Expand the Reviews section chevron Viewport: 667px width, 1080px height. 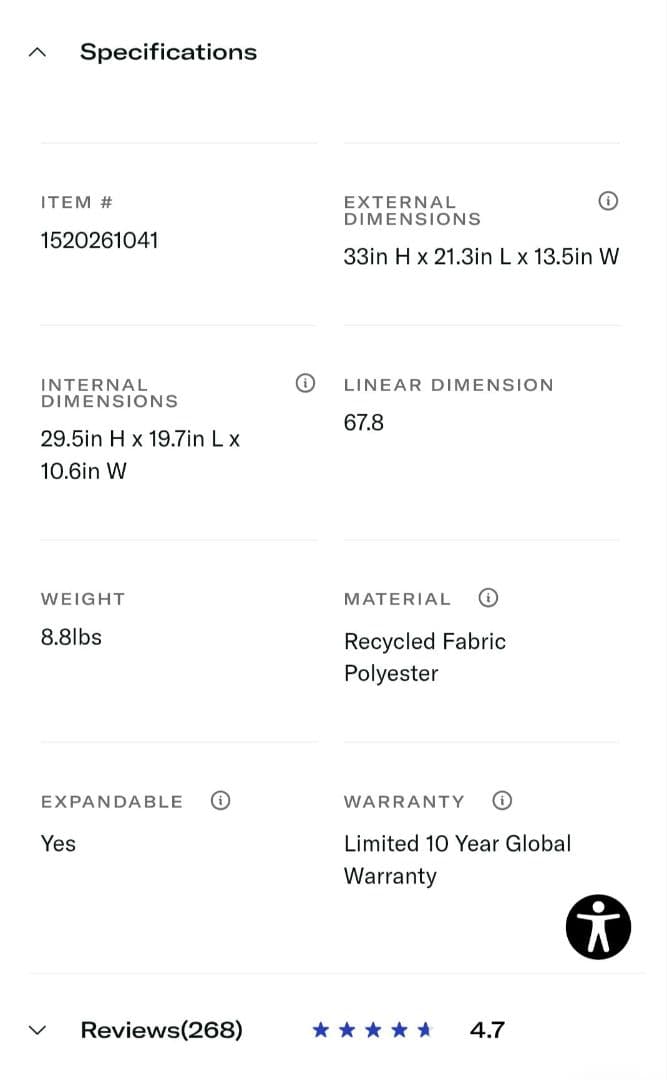pos(38,1030)
